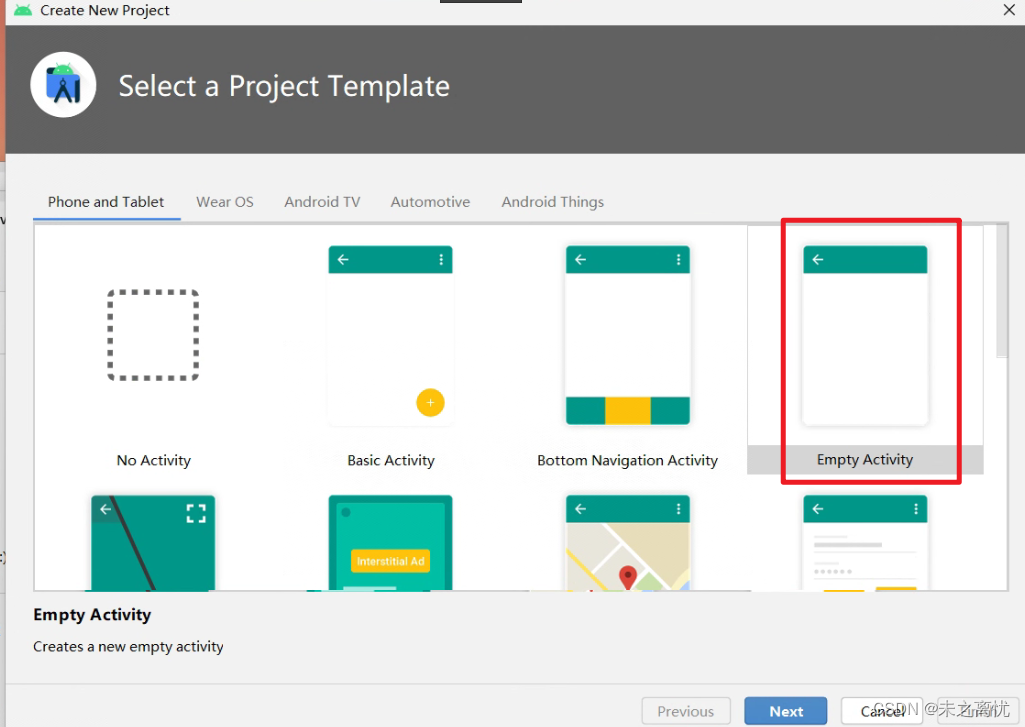Screen dimensions: 1025x727
Task: Select the No Activity template thumbnail
Action: click(153, 335)
